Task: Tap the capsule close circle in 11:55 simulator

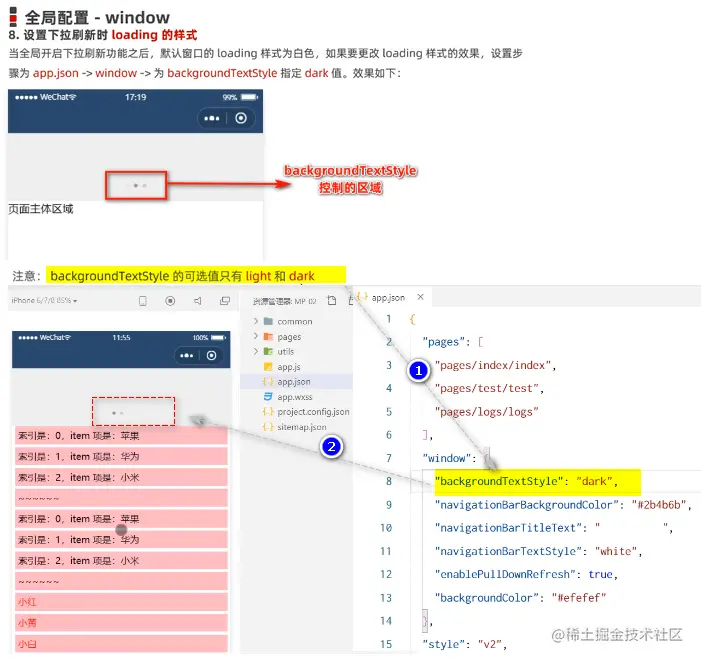Action: [211, 355]
